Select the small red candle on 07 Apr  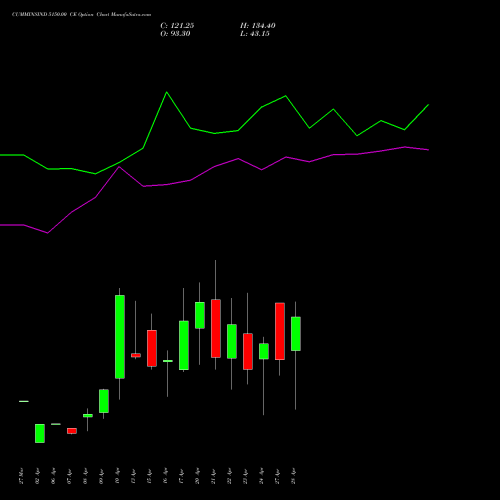pos(72,431)
